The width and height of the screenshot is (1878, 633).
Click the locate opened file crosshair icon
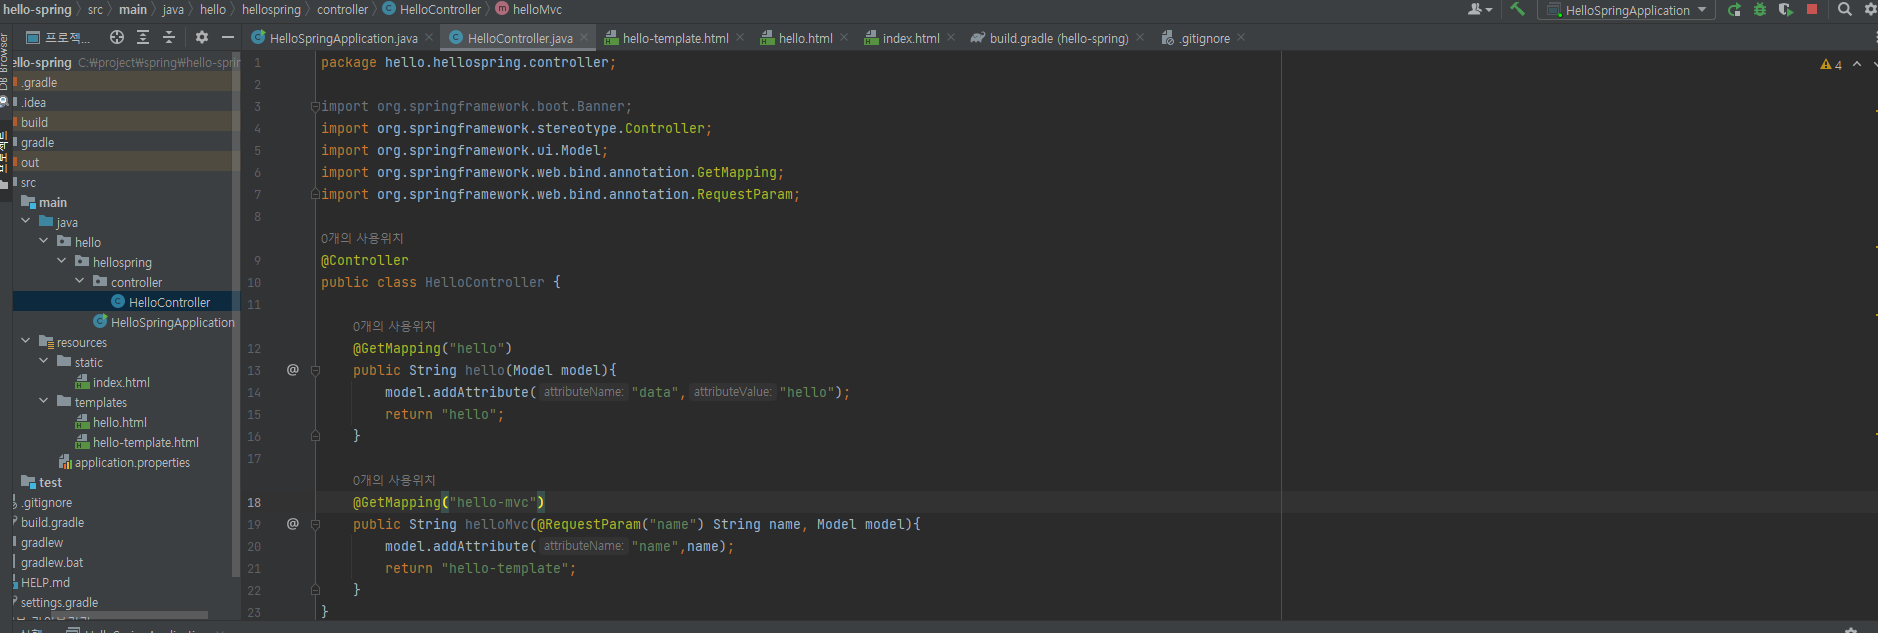[x=117, y=37]
